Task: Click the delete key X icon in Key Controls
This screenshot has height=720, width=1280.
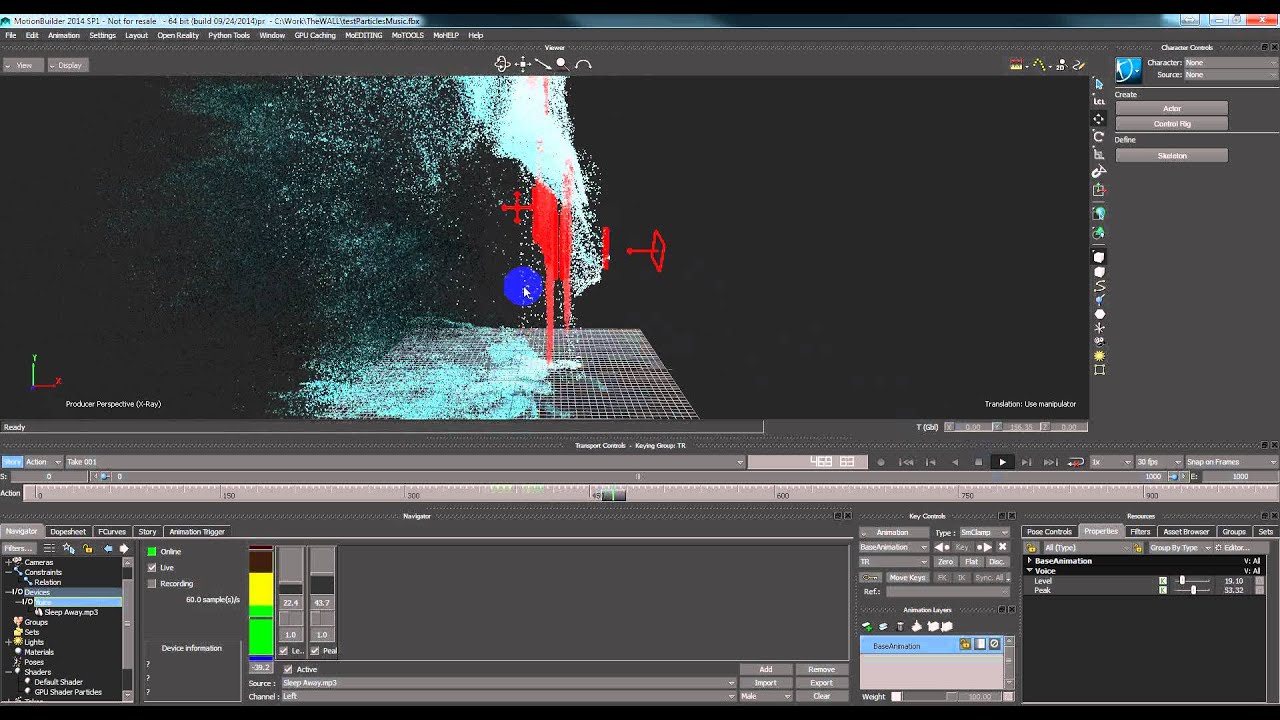Action: click(1002, 547)
